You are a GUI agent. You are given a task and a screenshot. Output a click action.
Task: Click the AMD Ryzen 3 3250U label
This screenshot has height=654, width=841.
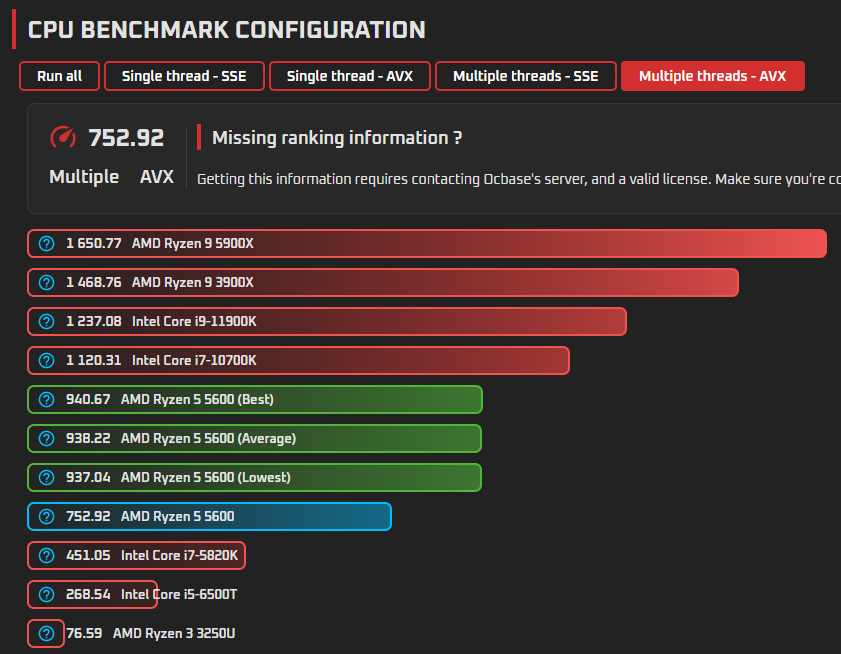(x=174, y=634)
